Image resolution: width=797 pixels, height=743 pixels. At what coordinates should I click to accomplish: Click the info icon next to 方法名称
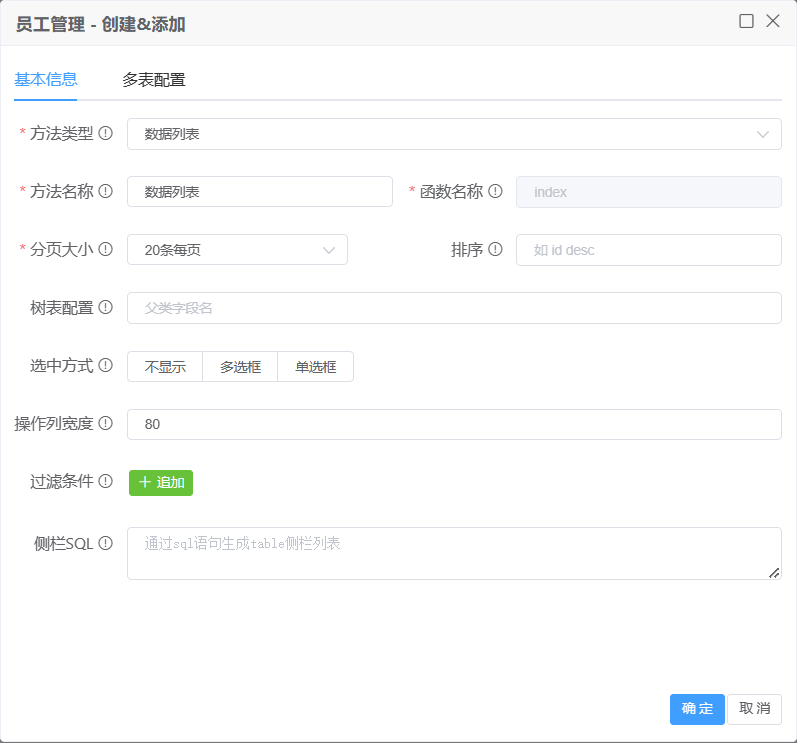coord(106,191)
